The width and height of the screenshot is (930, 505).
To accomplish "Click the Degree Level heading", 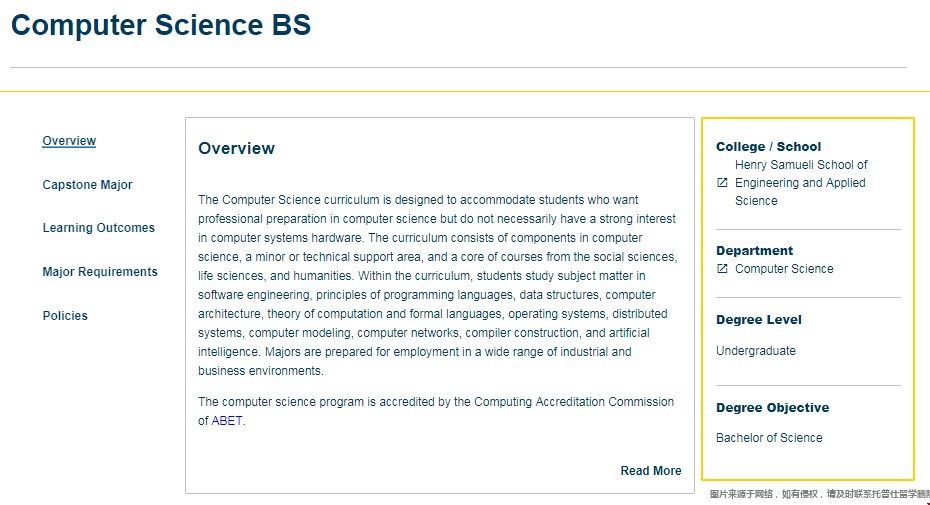I will (x=758, y=320).
